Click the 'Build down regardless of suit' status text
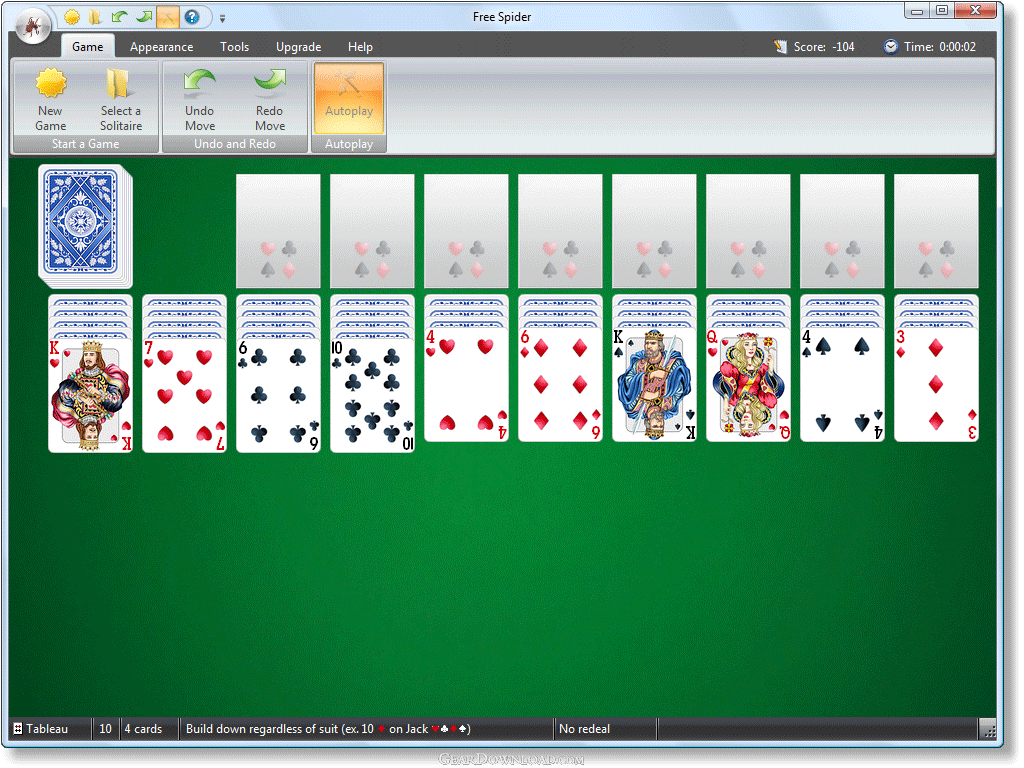The height and width of the screenshot is (768, 1024). pos(328,728)
